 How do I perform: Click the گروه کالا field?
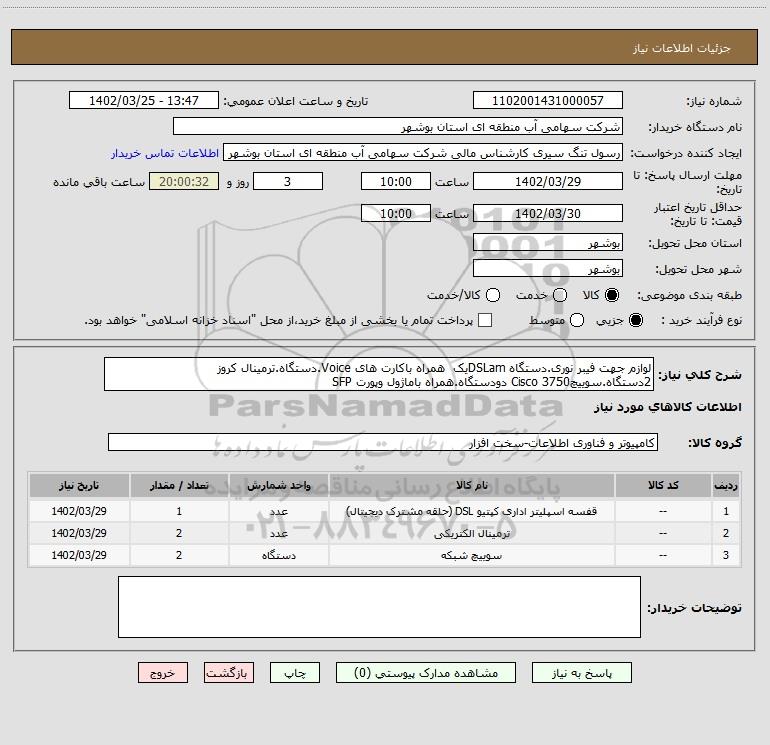coord(383,442)
